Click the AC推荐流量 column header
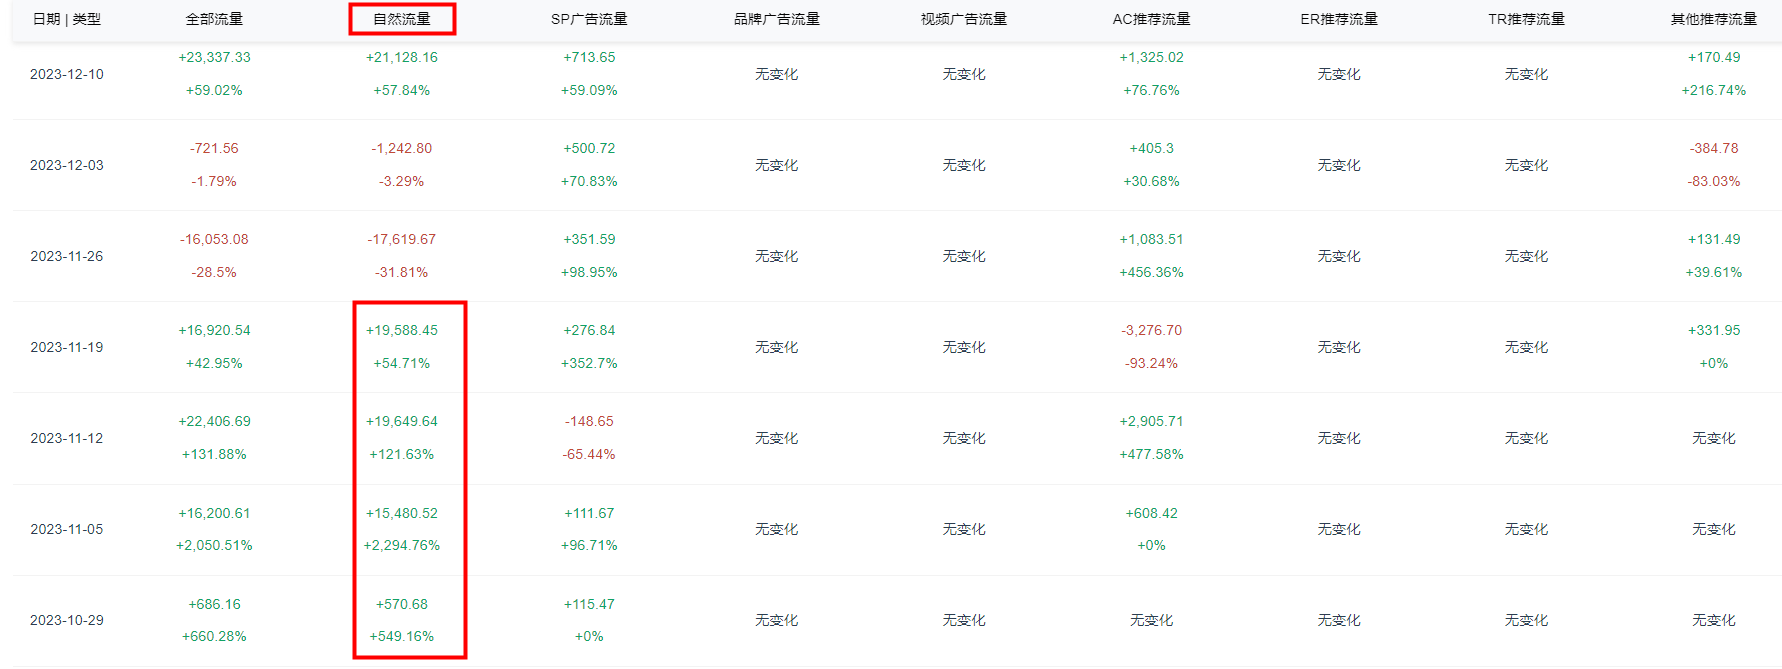Viewport: 1782px width, 669px height. (1152, 19)
